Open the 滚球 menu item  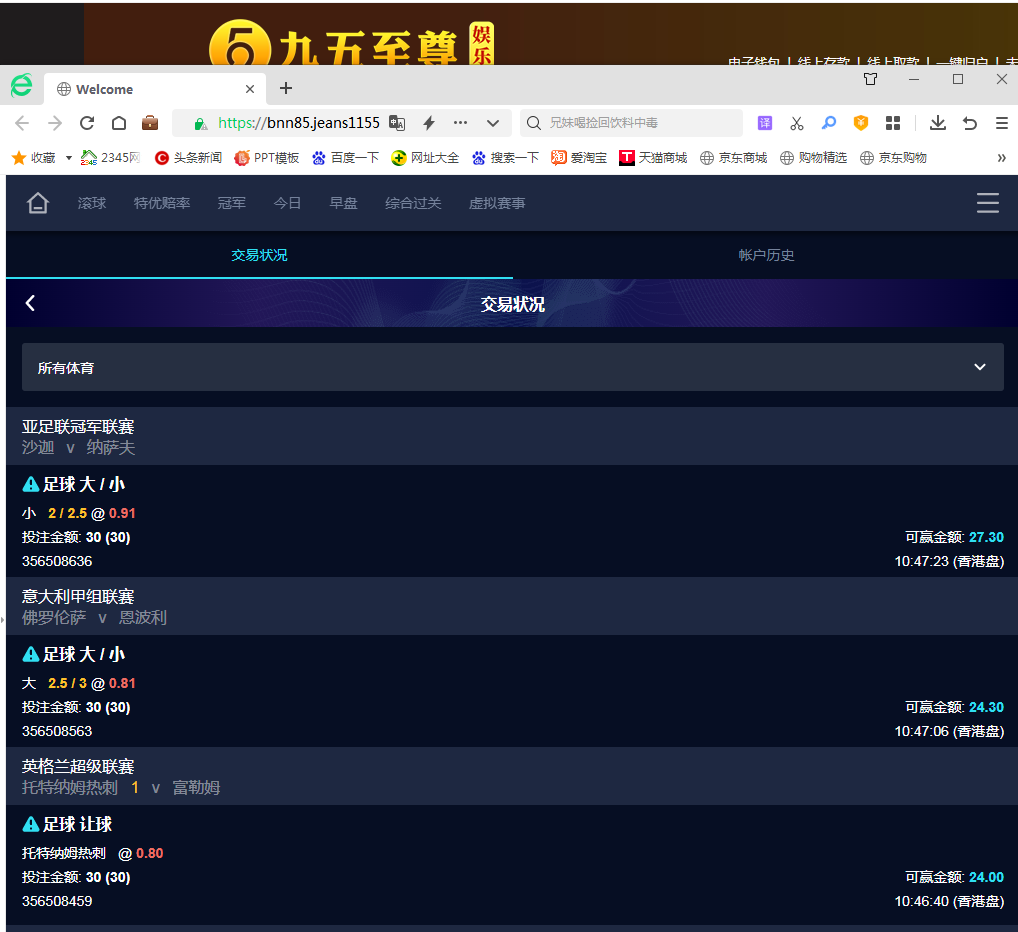[92, 203]
